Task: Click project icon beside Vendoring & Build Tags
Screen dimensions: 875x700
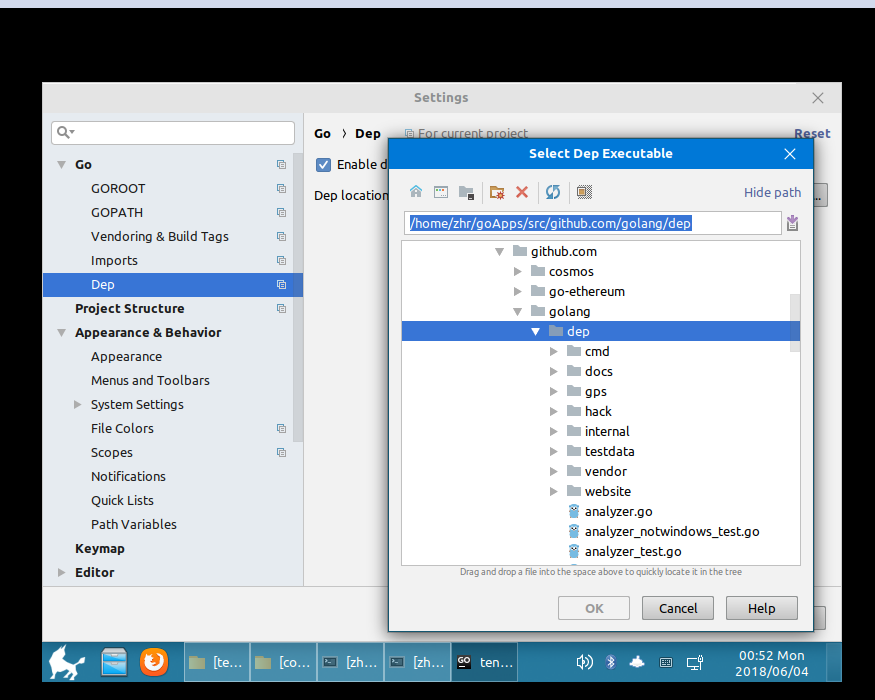Action: coord(281,237)
